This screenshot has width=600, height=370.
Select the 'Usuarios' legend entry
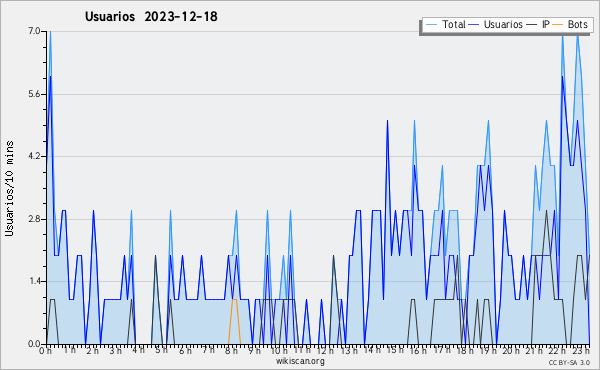pyautogui.click(x=496, y=24)
